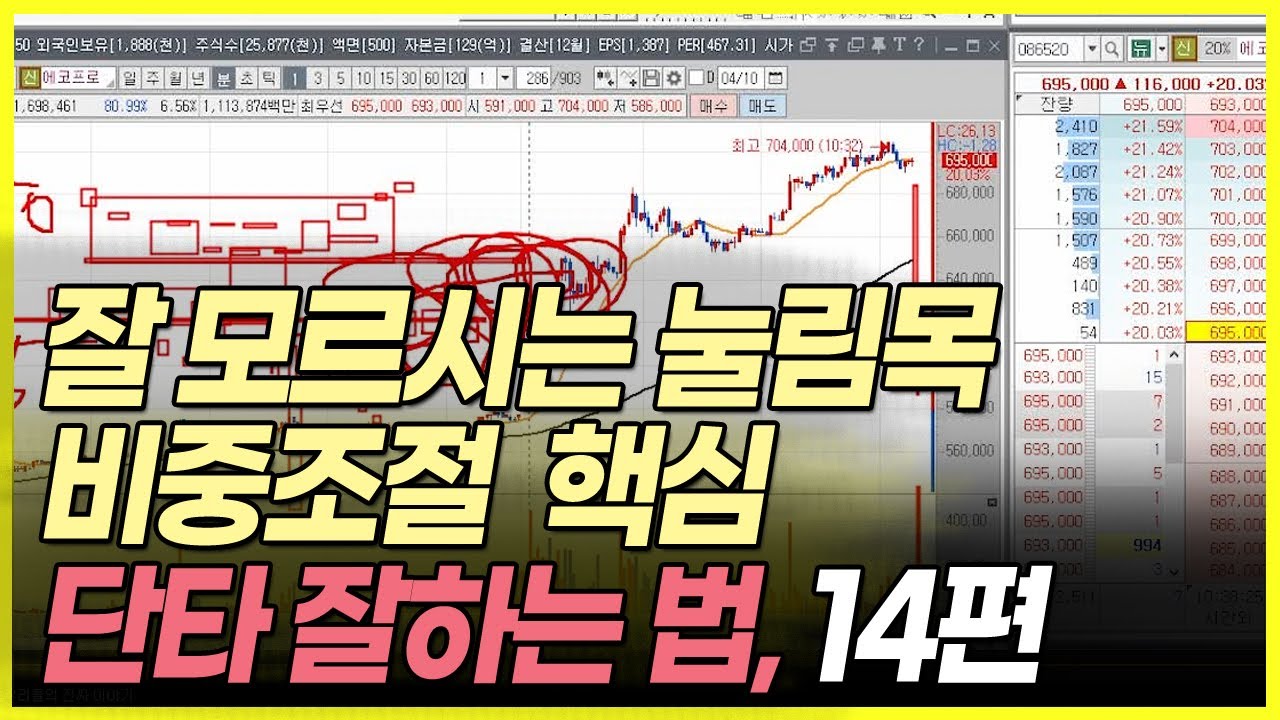
Task: Click the 680,000 price axis label
Action: 972,191
